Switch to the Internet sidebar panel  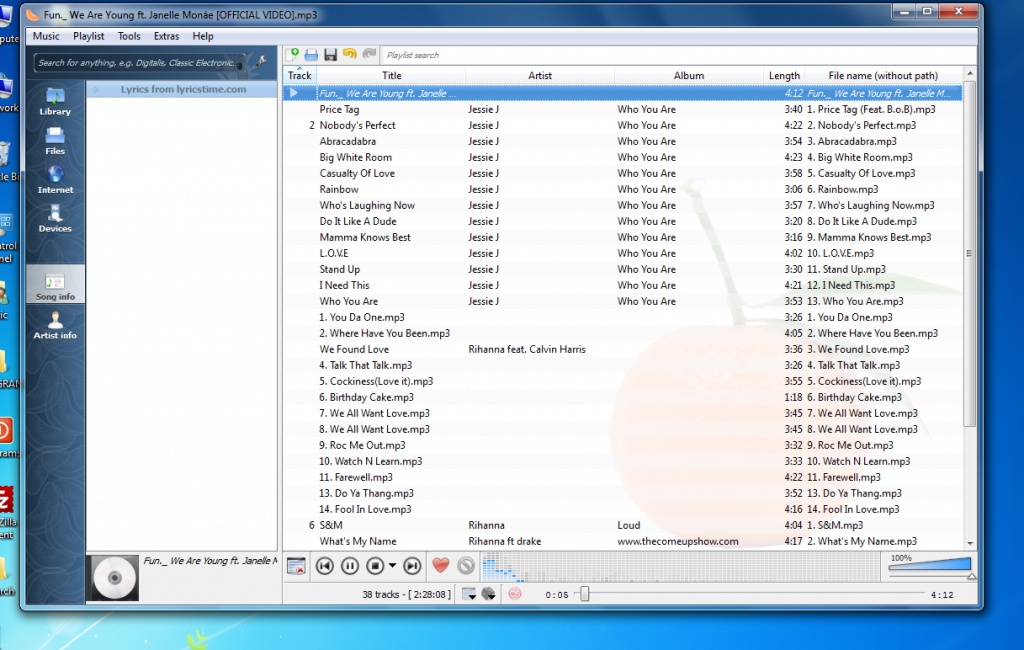tap(55, 179)
